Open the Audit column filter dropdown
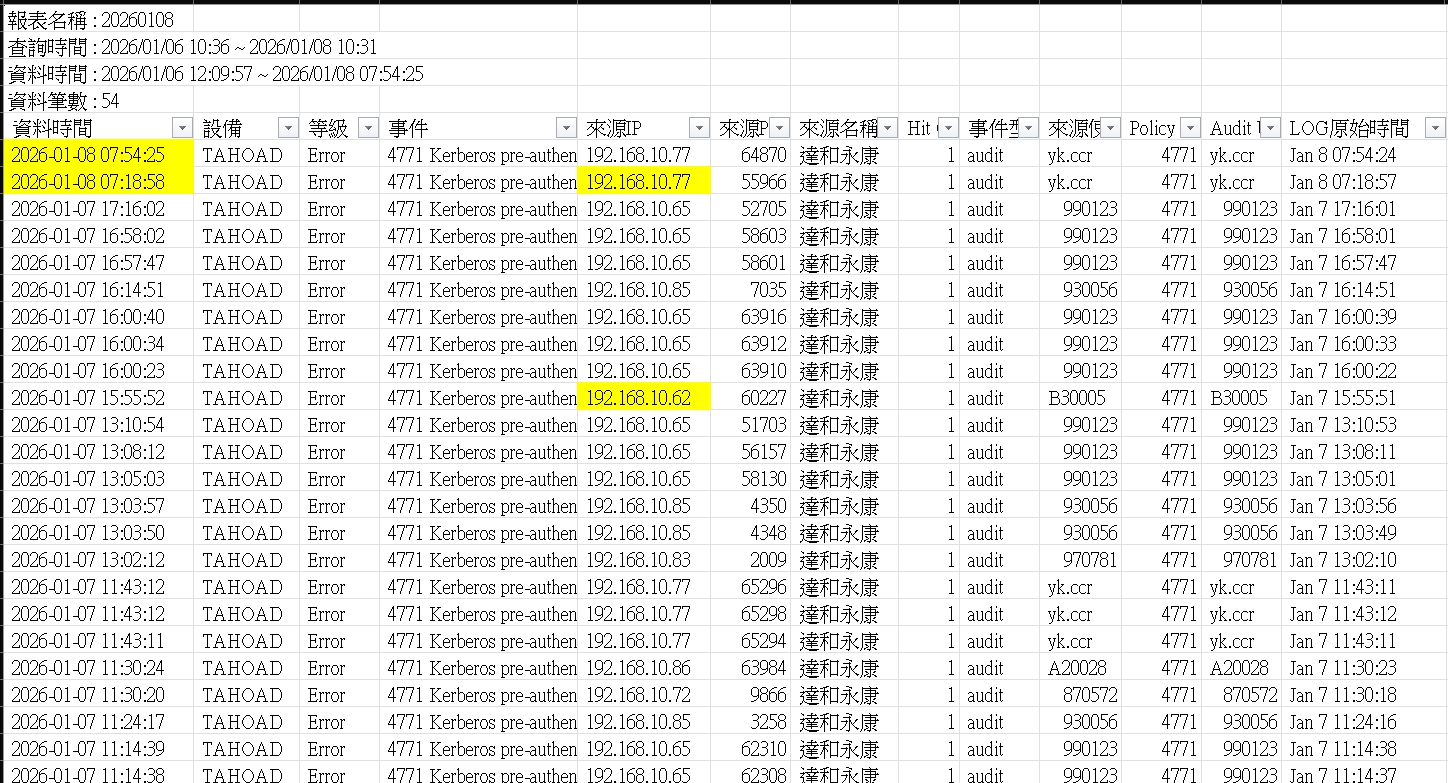Image resolution: width=1448 pixels, height=783 pixels. [1270, 128]
